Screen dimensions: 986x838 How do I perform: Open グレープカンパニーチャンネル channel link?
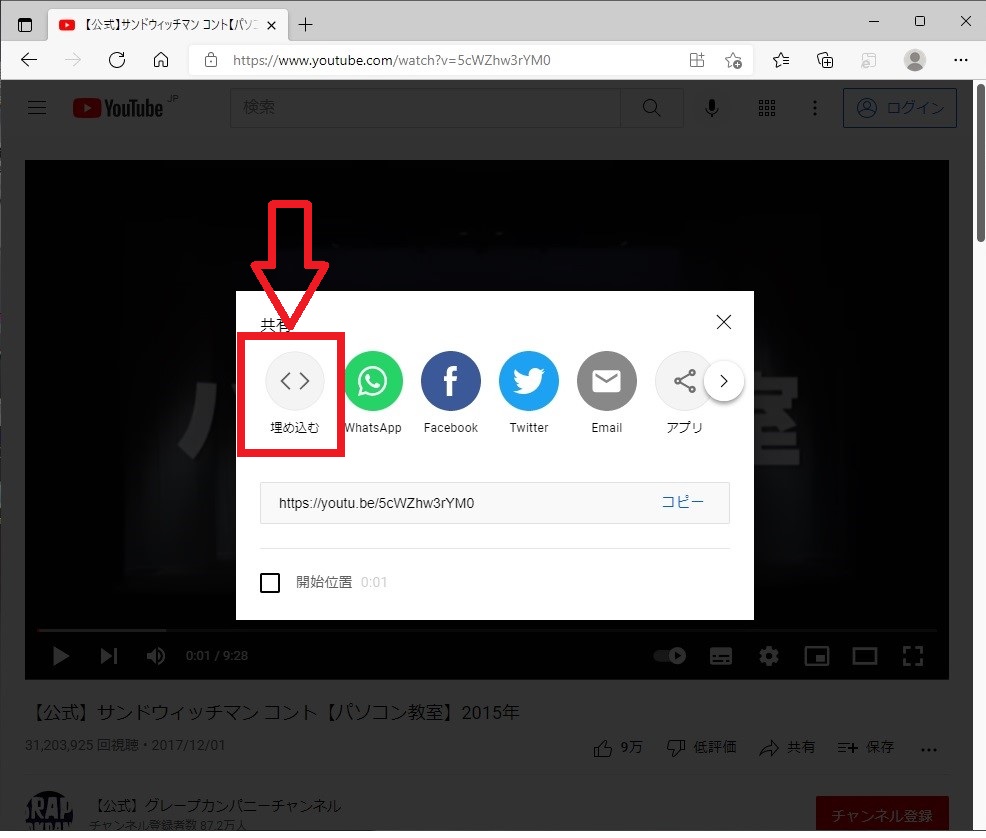(x=218, y=805)
